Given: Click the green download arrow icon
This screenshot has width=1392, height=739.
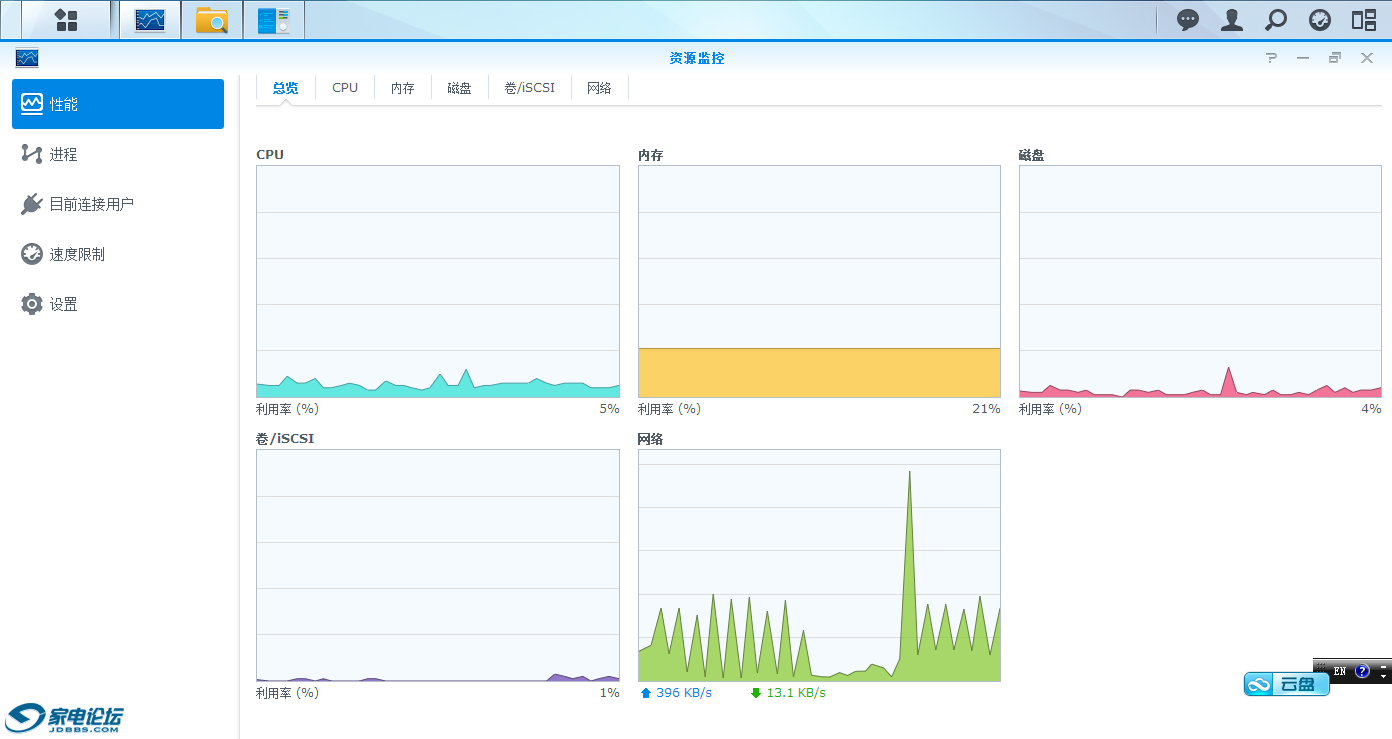Looking at the screenshot, I should [756, 693].
